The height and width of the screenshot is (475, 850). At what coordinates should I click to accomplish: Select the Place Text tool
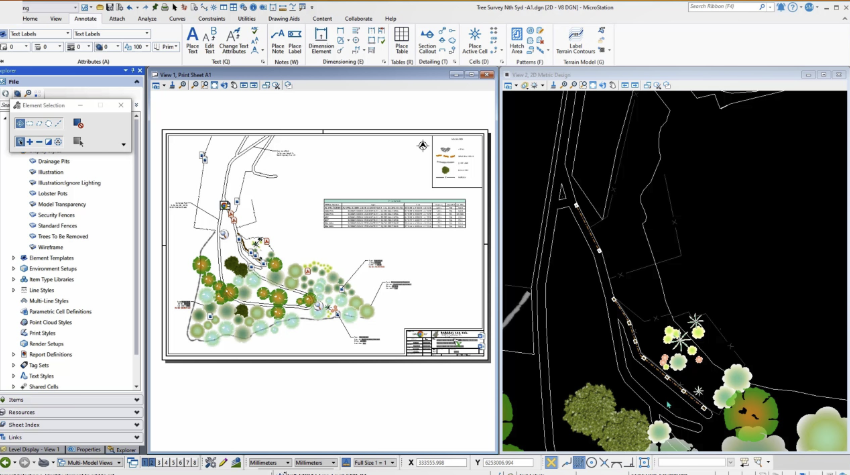(192, 40)
